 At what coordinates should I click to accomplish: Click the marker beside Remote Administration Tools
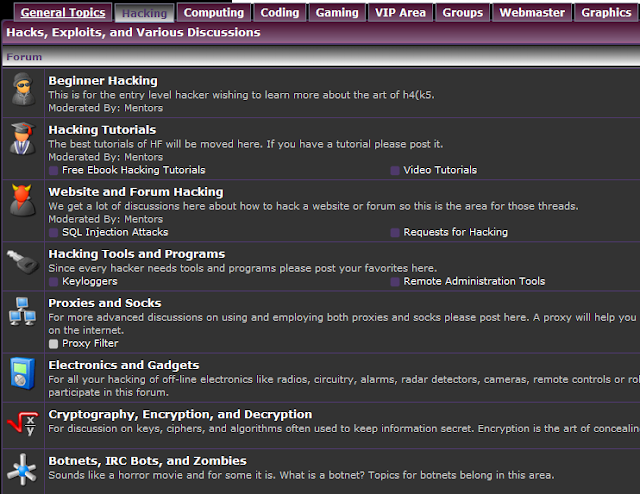[395, 282]
